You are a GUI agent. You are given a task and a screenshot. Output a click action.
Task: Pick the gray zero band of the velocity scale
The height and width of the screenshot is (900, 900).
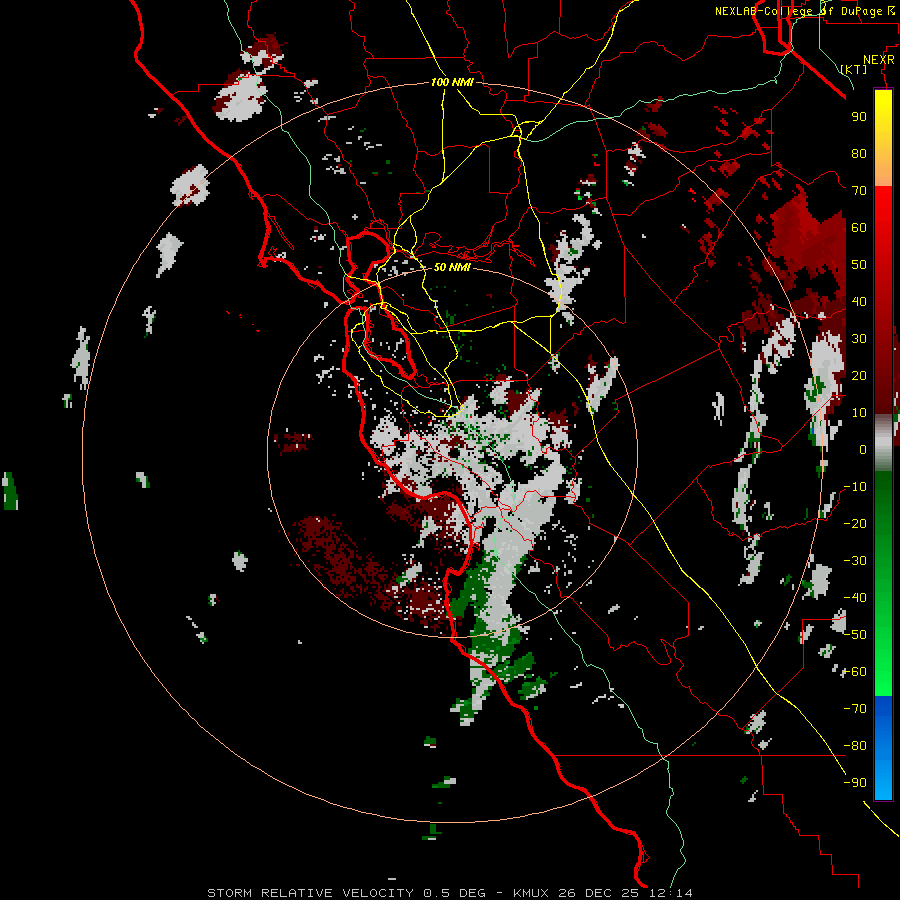tap(883, 442)
